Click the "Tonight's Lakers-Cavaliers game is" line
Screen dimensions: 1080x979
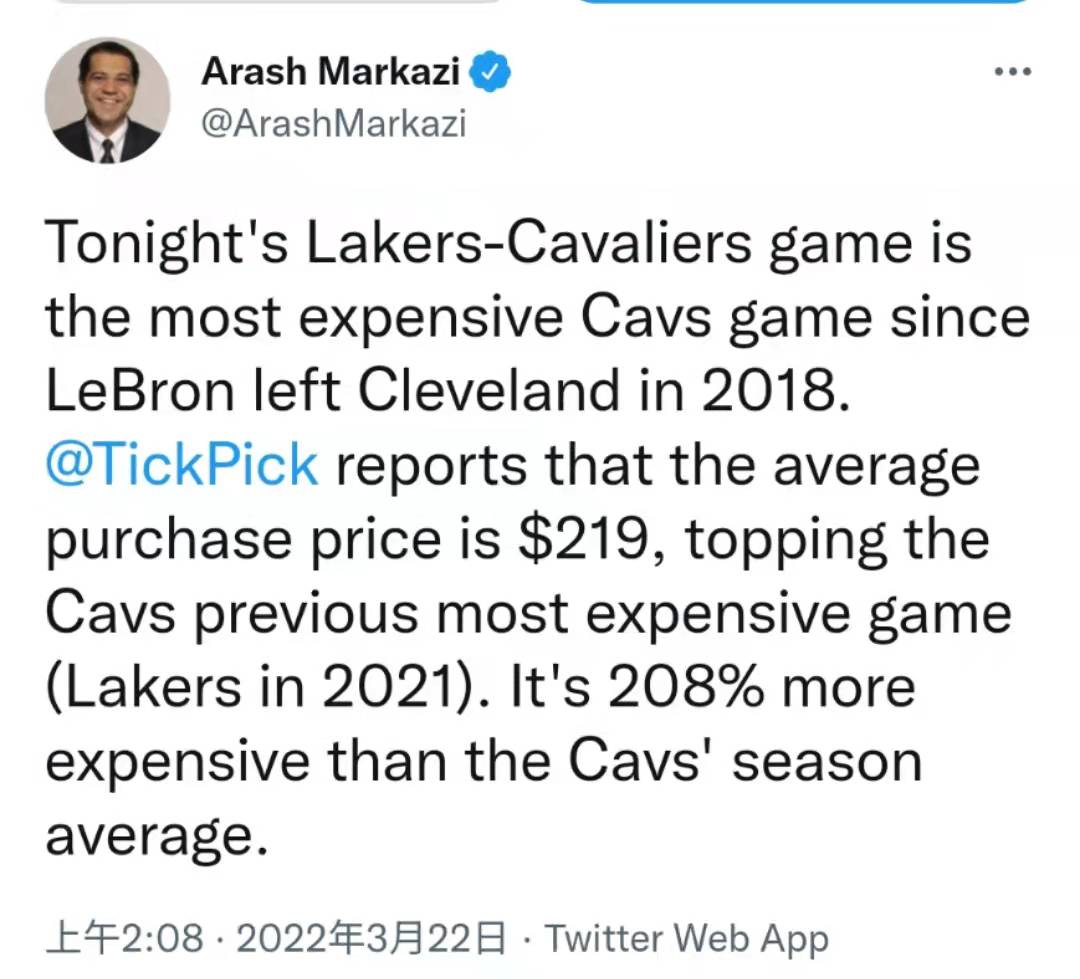click(508, 244)
